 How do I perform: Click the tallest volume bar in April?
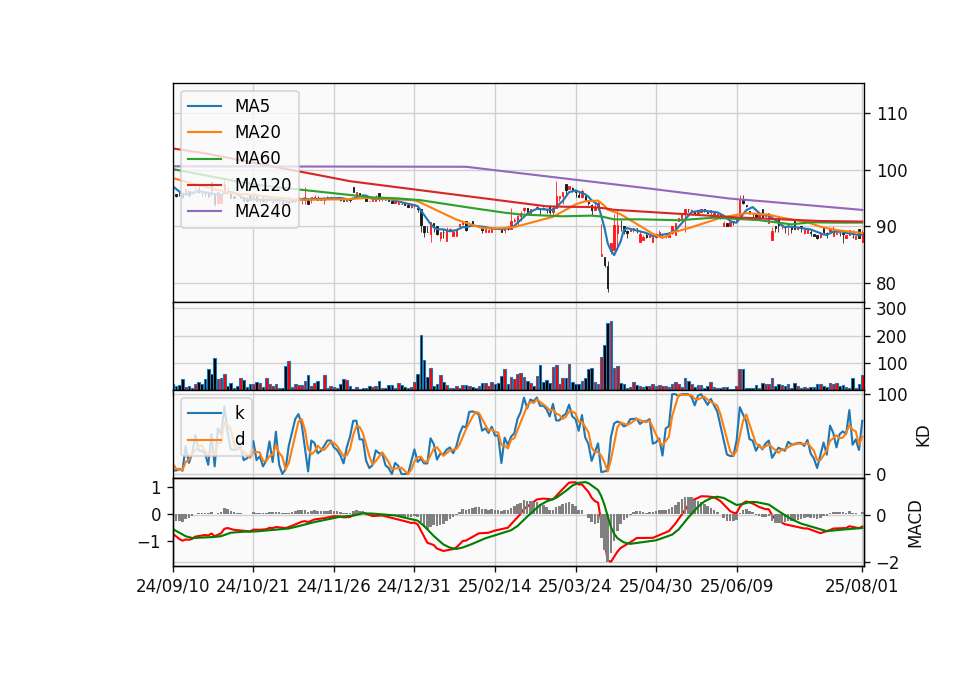coord(611,356)
